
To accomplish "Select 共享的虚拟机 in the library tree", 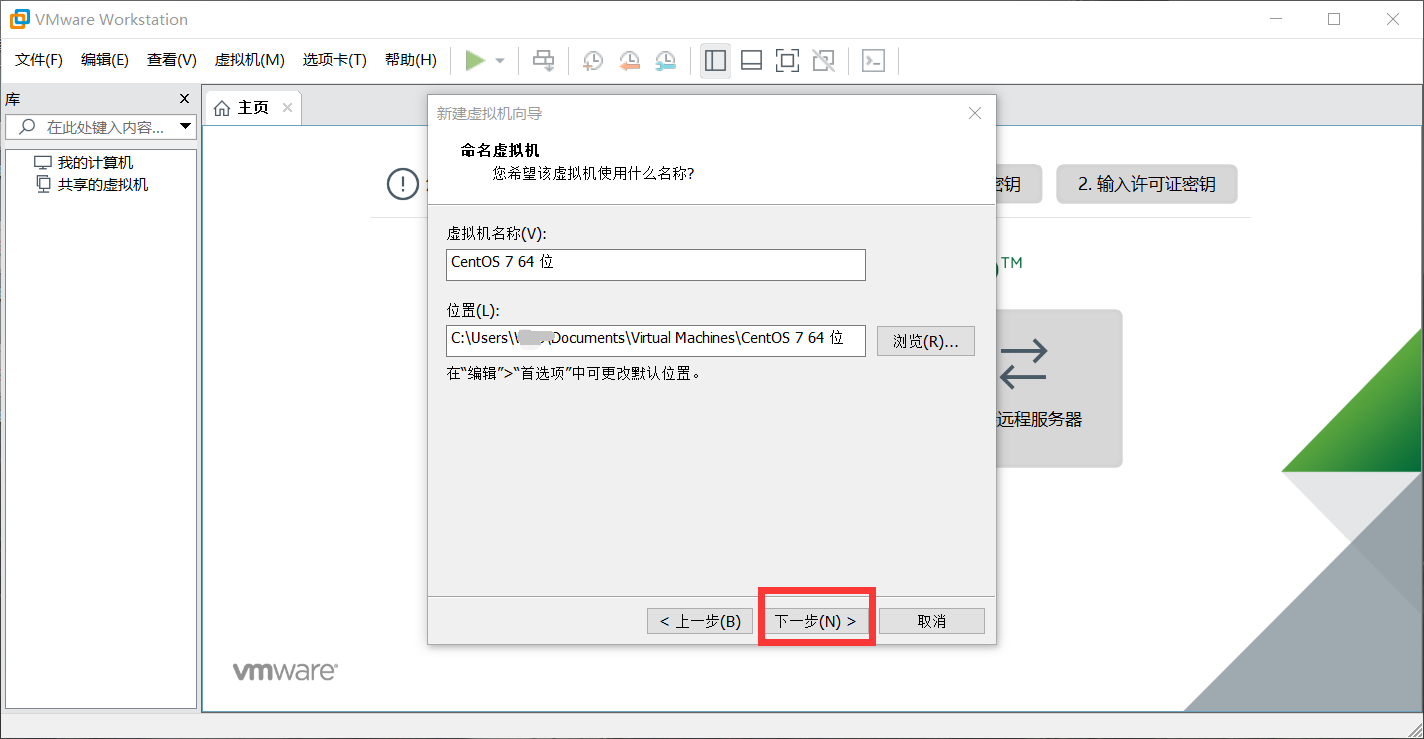I will [103, 184].
